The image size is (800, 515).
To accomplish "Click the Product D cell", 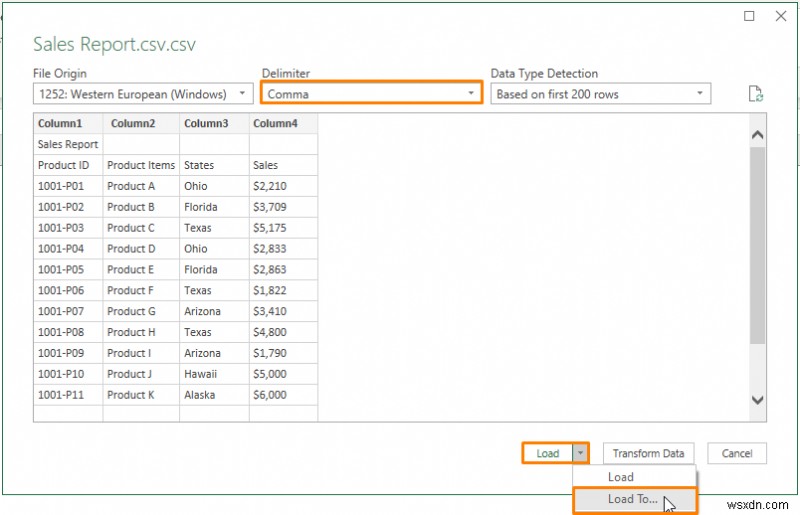I will coord(141,249).
